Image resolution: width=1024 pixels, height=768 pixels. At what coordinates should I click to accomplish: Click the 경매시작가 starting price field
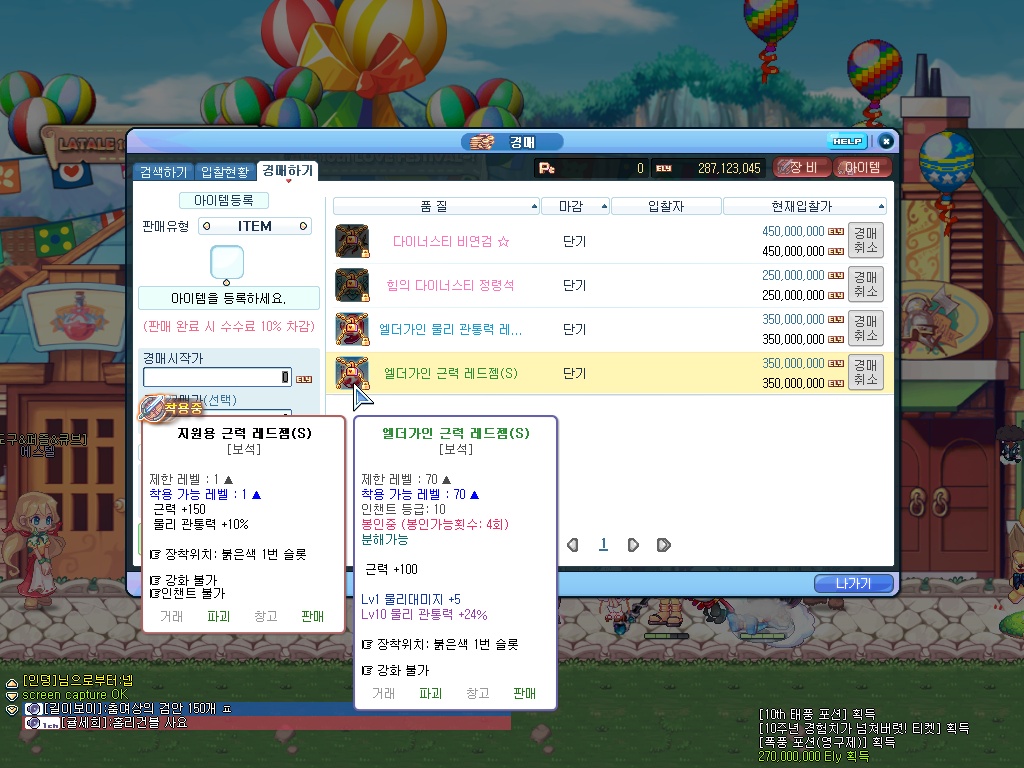coord(216,377)
